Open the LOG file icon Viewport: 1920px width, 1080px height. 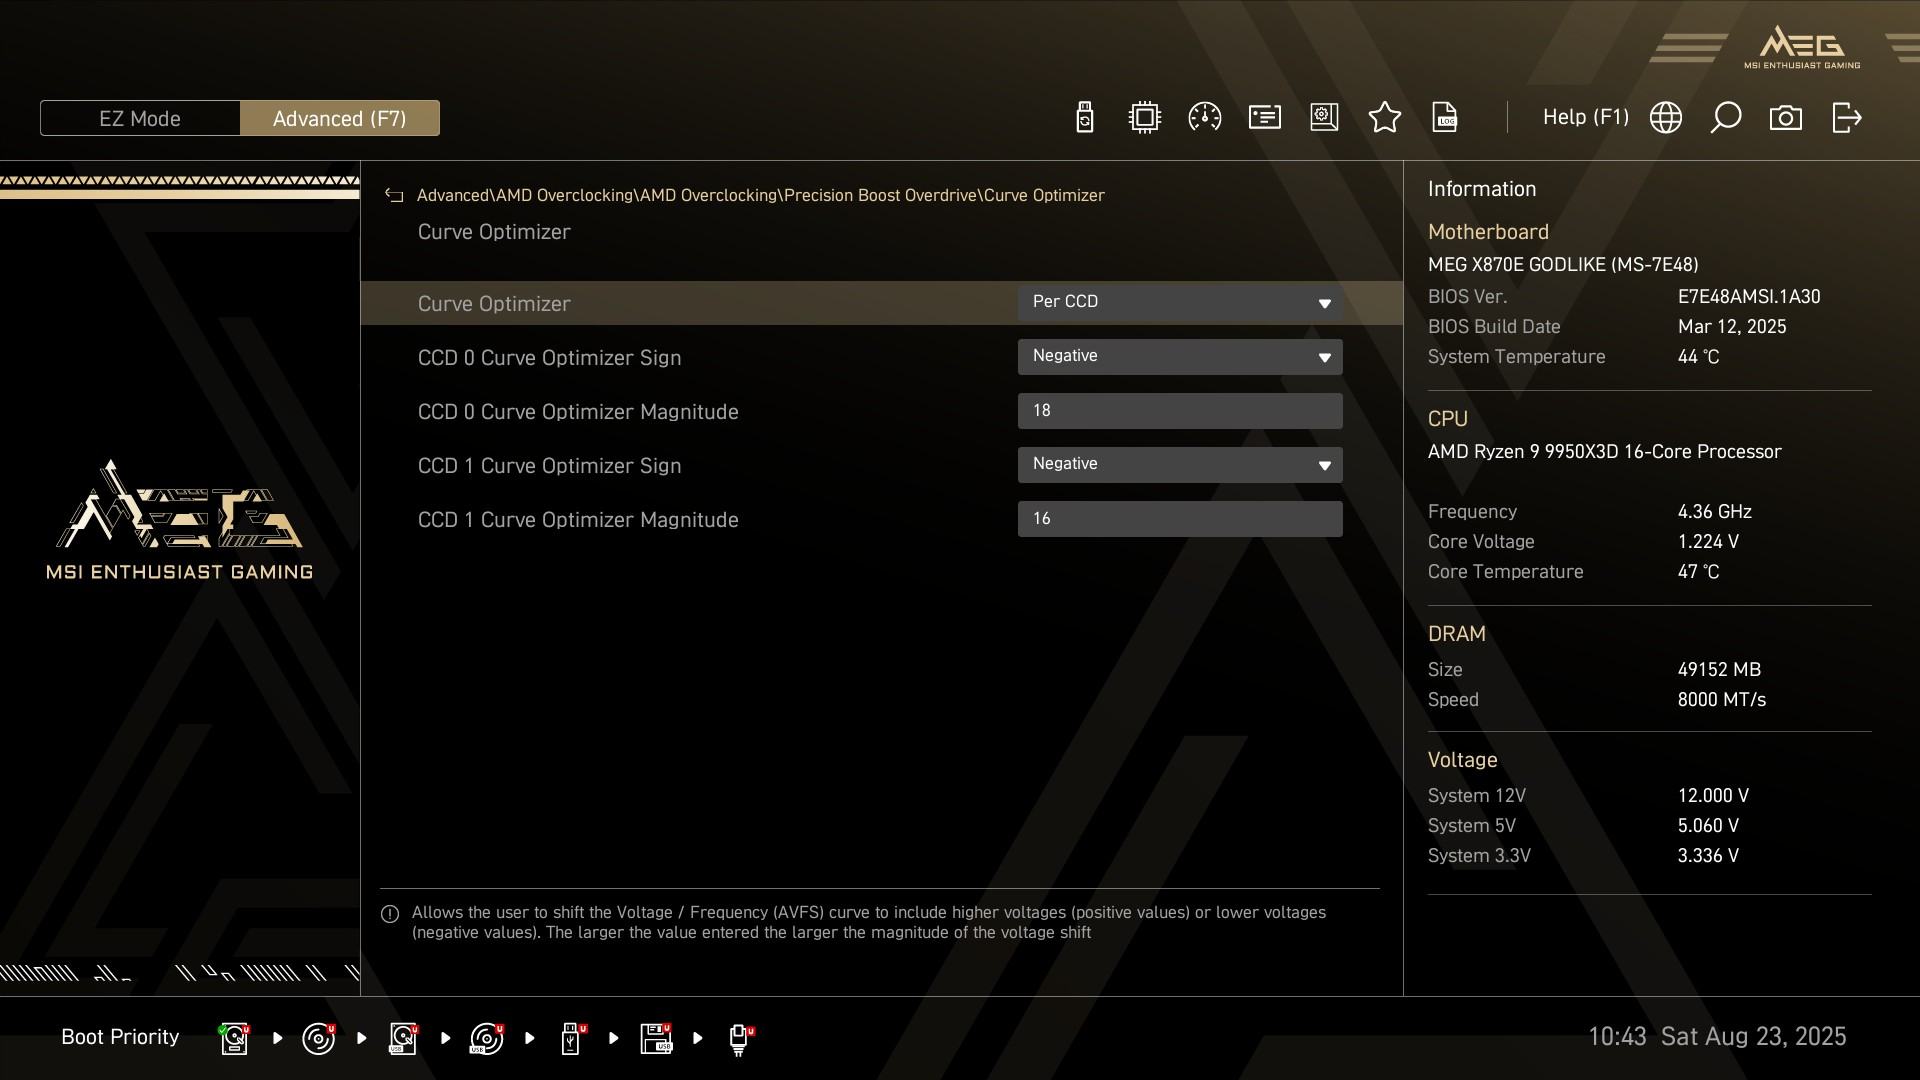pos(1444,118)
